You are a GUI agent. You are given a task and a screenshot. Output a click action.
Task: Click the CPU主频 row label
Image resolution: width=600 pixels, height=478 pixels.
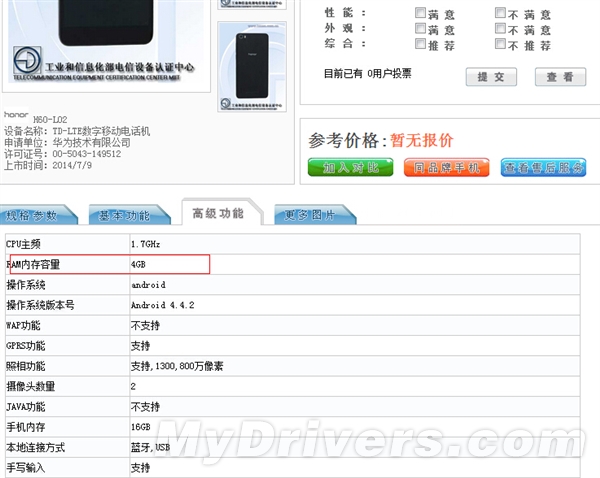click(24, 244)
